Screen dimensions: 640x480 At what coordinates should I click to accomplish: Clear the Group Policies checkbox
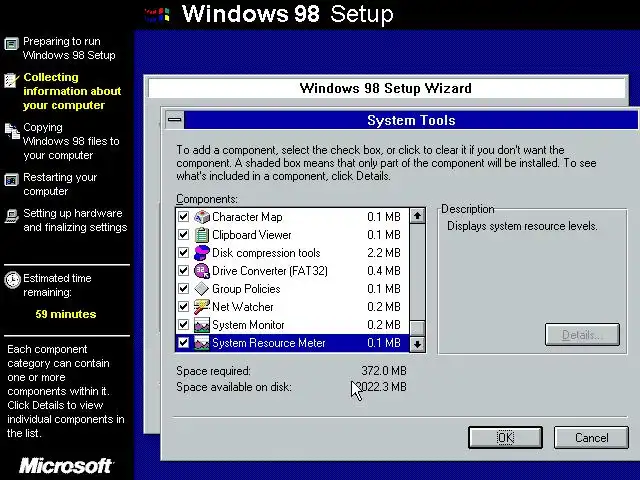coord(184,289)
